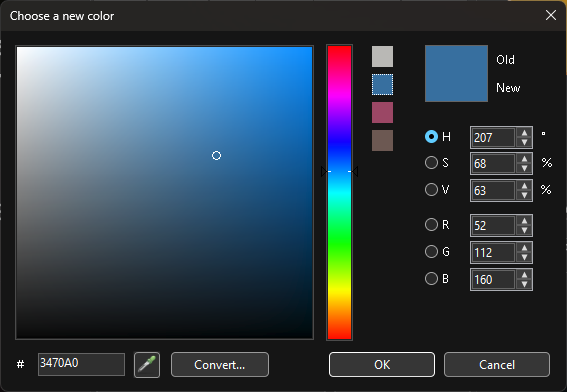The height and width of the screenshot is (392, 567).
Task: Decrease the R value with down arrow
Action: 524,230
